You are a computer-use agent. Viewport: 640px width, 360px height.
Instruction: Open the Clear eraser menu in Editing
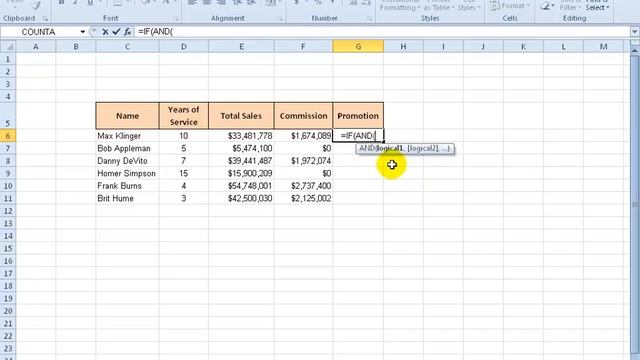(547, 6)
